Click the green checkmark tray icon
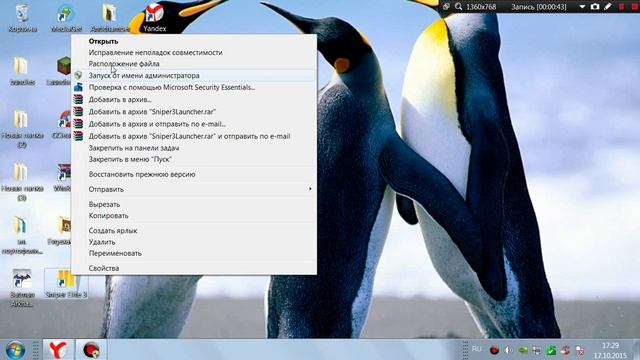Image resolution: width=640 pixels, height=360 pixels. (551, 350)
